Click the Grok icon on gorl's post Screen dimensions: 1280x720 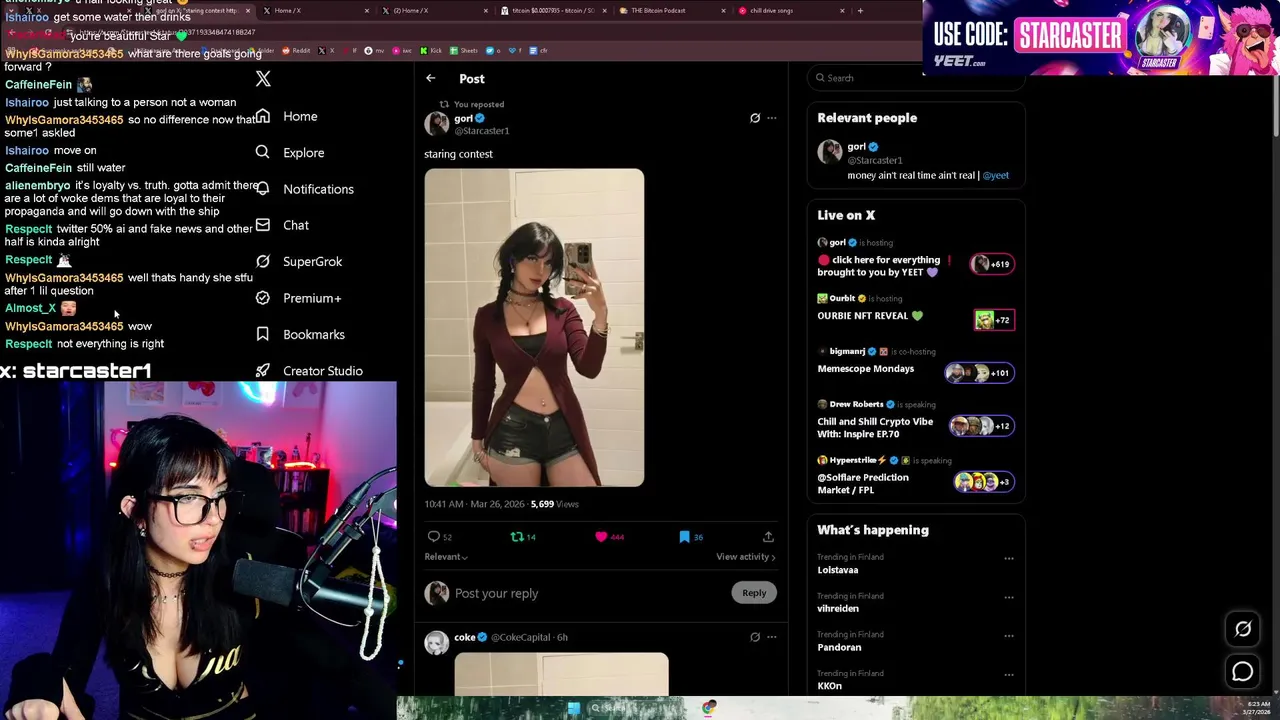pyautogui.click(x=755, y=118)
